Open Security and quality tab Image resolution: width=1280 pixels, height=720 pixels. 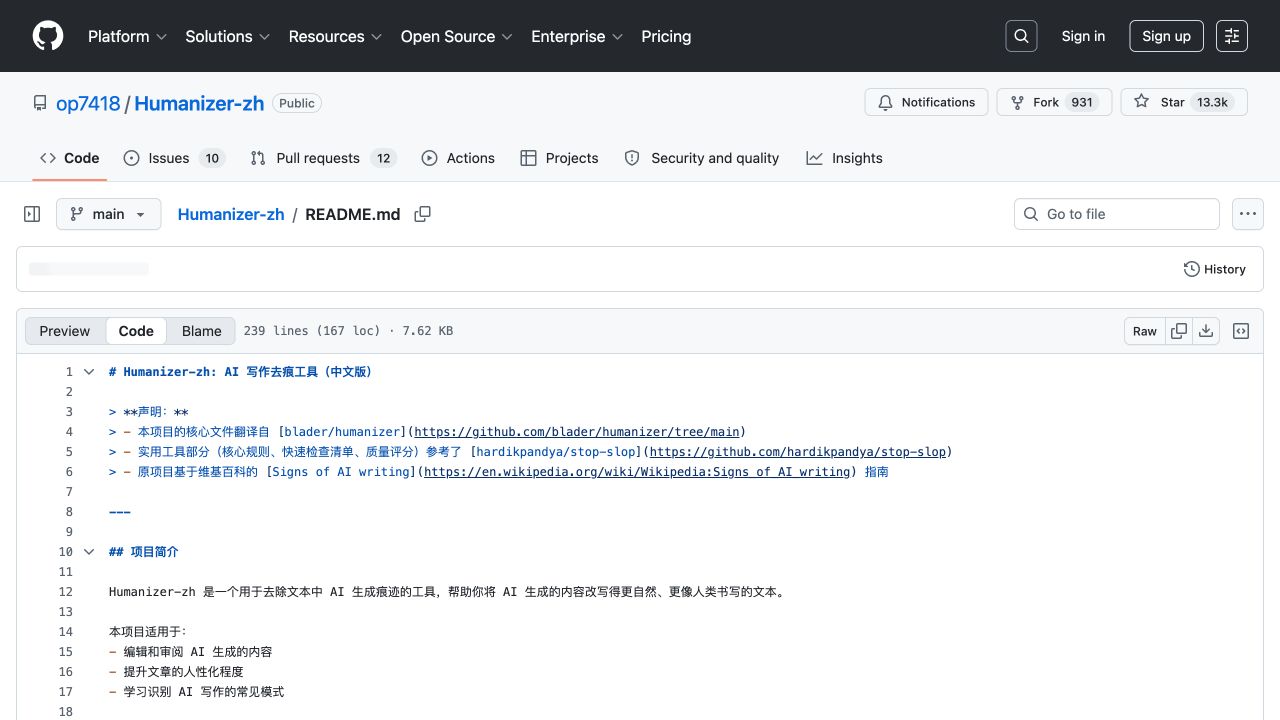click(x=701, y=158)
